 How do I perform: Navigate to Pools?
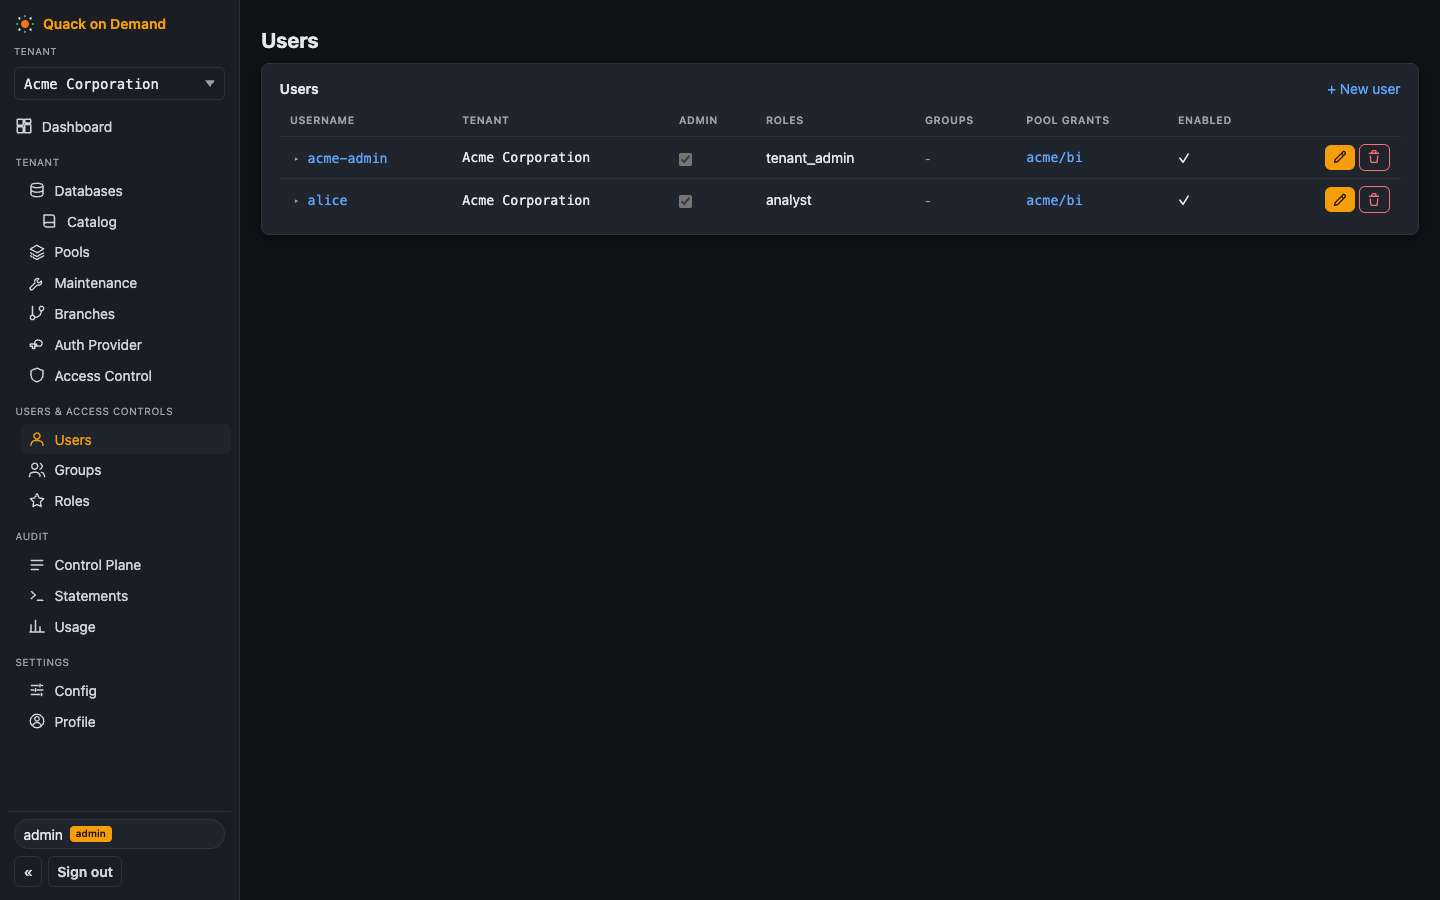point(126,252)
